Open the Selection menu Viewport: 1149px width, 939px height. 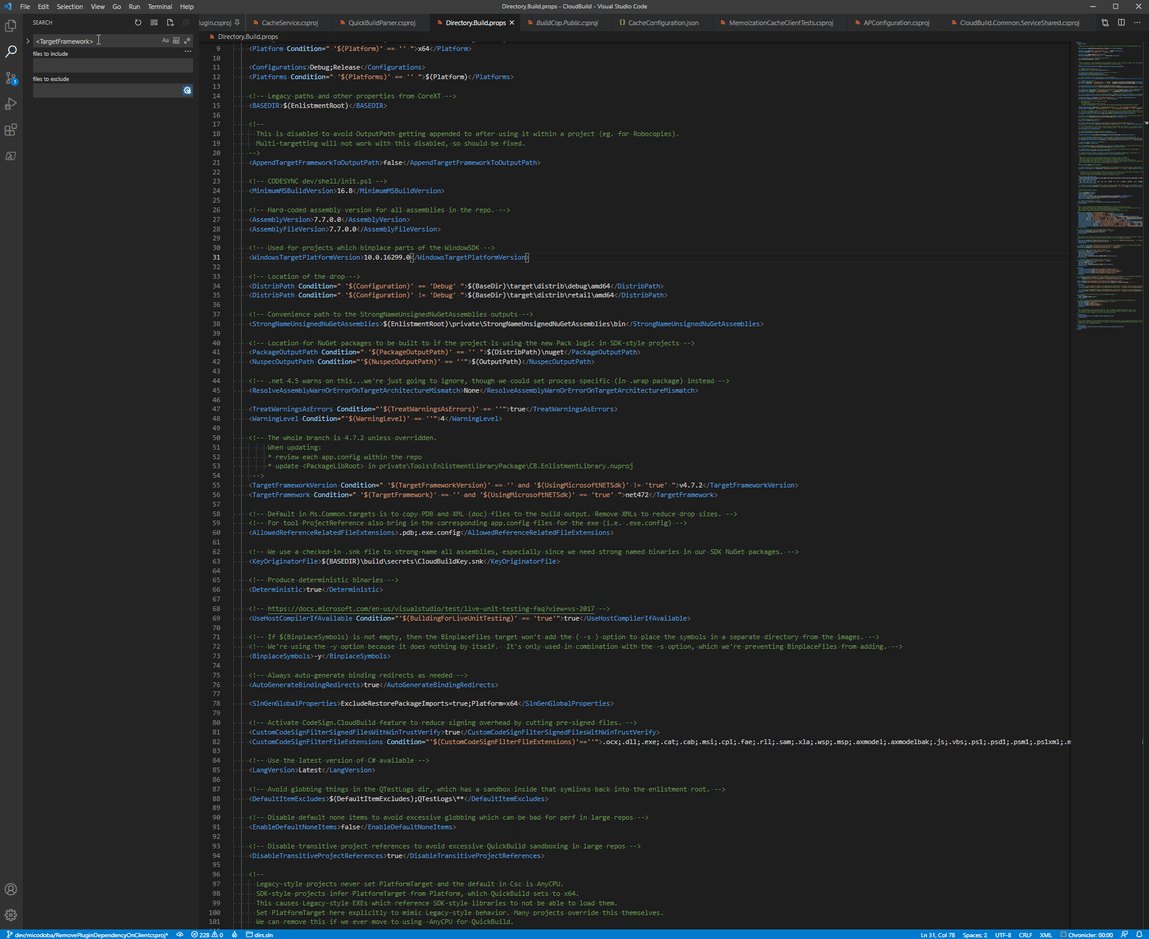click(70, 7)
